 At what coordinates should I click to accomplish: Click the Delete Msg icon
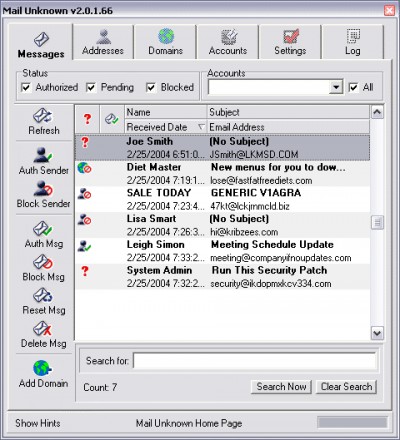click(42, 329)
